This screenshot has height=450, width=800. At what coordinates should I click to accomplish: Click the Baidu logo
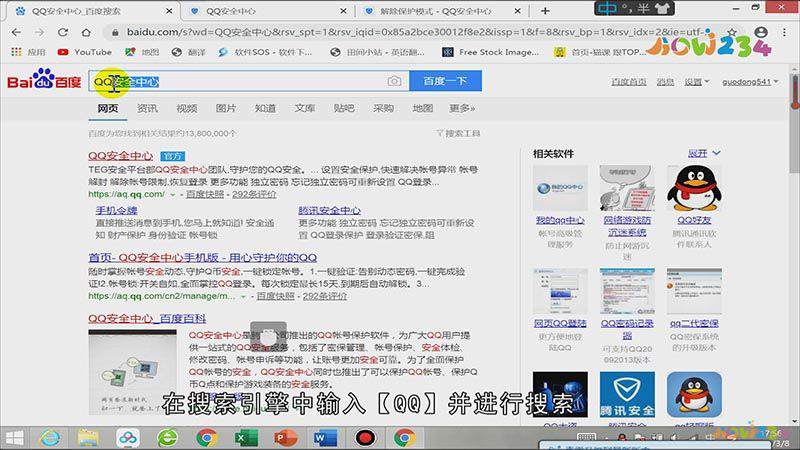click(x=44, y=80)
